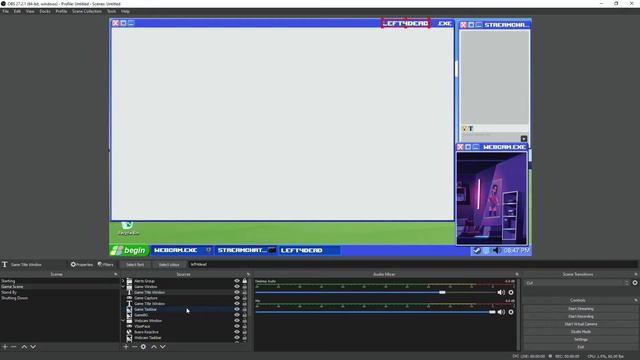The width and height of the screenshot is (640, 360).
Task: Open the Docks menu
Action: click(x=45, y=11)
